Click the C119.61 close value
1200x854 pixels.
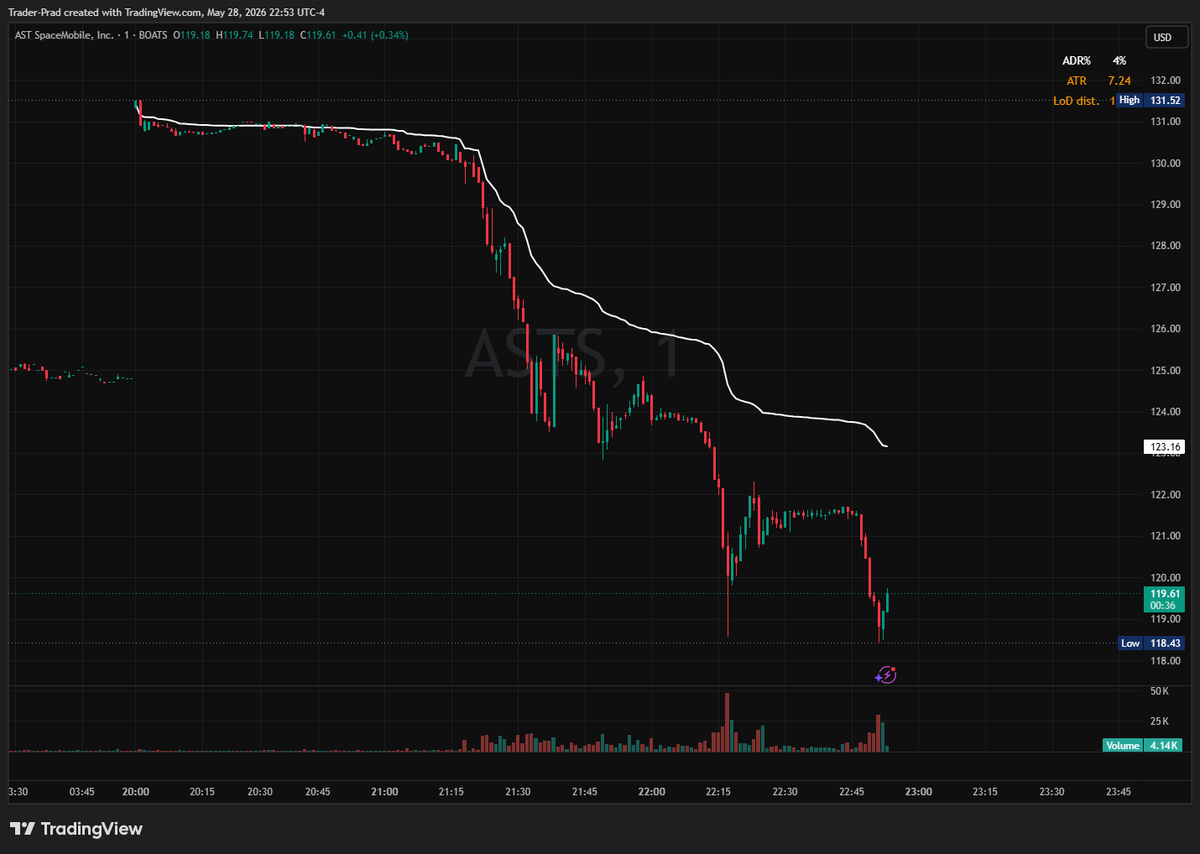(x=317, y=35)
